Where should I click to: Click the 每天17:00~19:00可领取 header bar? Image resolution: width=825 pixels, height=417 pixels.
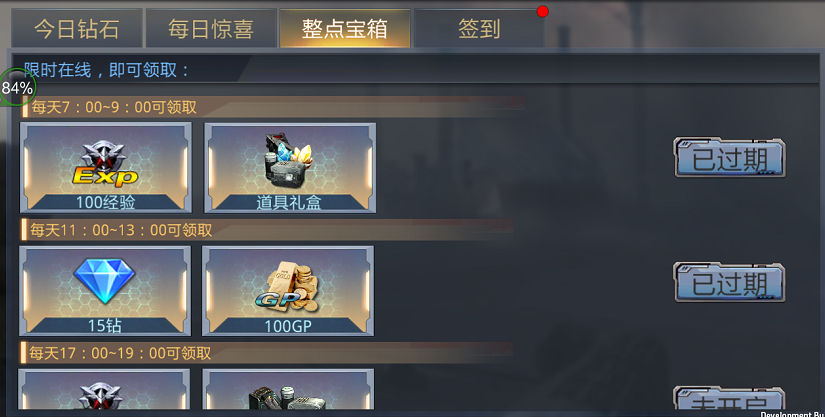267,353
